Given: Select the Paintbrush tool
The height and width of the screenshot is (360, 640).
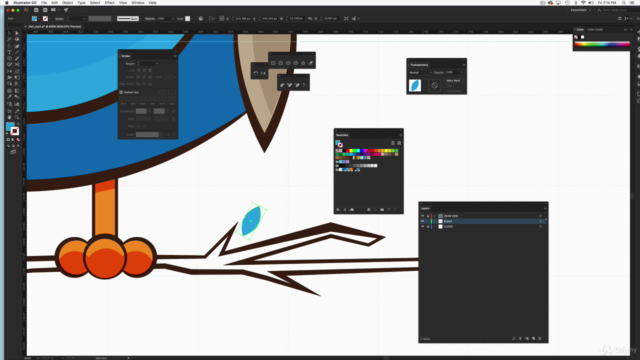Looking at the screenshot, I should 17,58.
